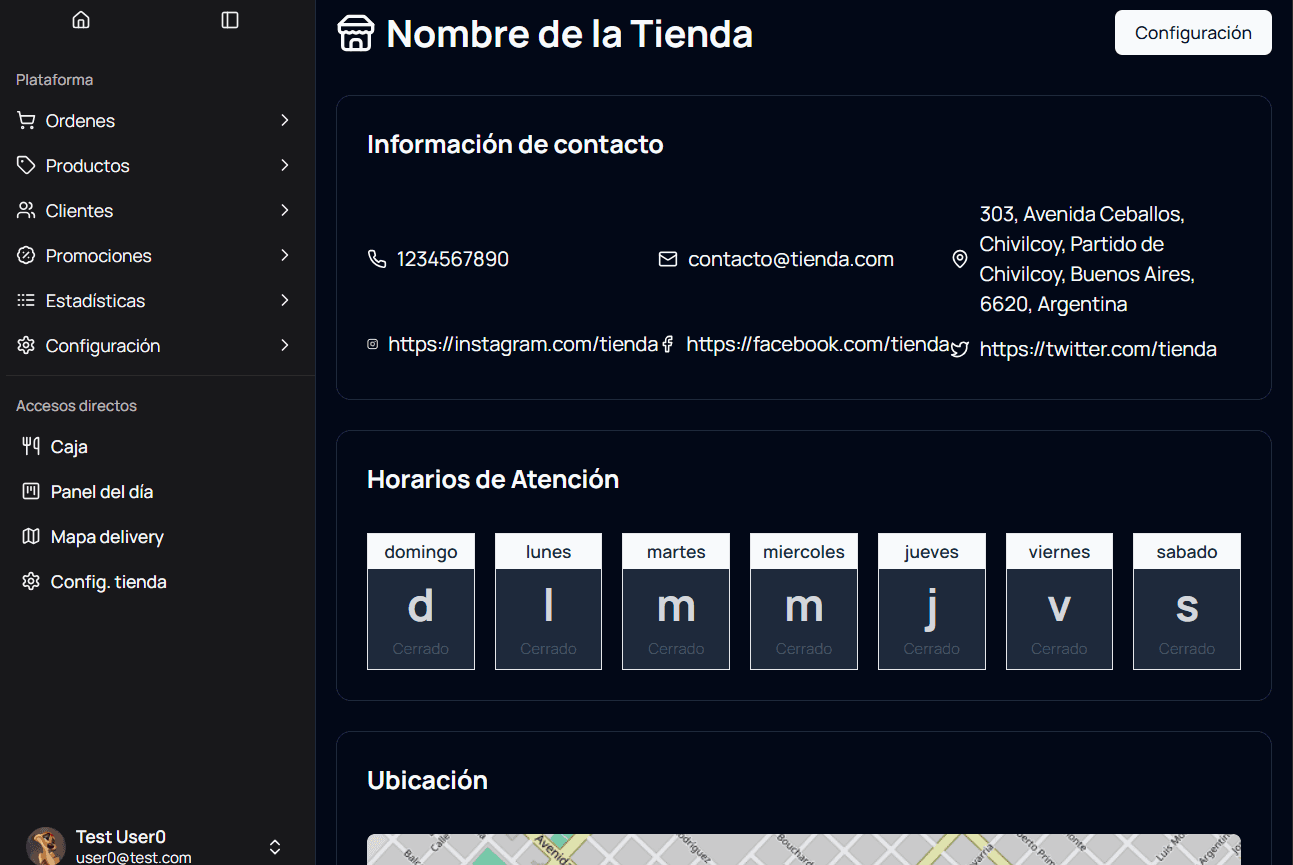1293x865 pixels.
Task: Click the Información de contacto heading
Action: point(515,144)
